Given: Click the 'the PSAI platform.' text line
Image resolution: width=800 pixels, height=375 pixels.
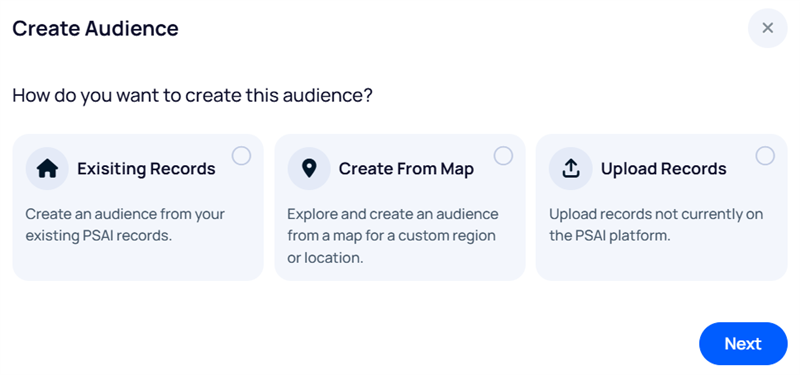Looking at the screenshot, I should 609,236.
